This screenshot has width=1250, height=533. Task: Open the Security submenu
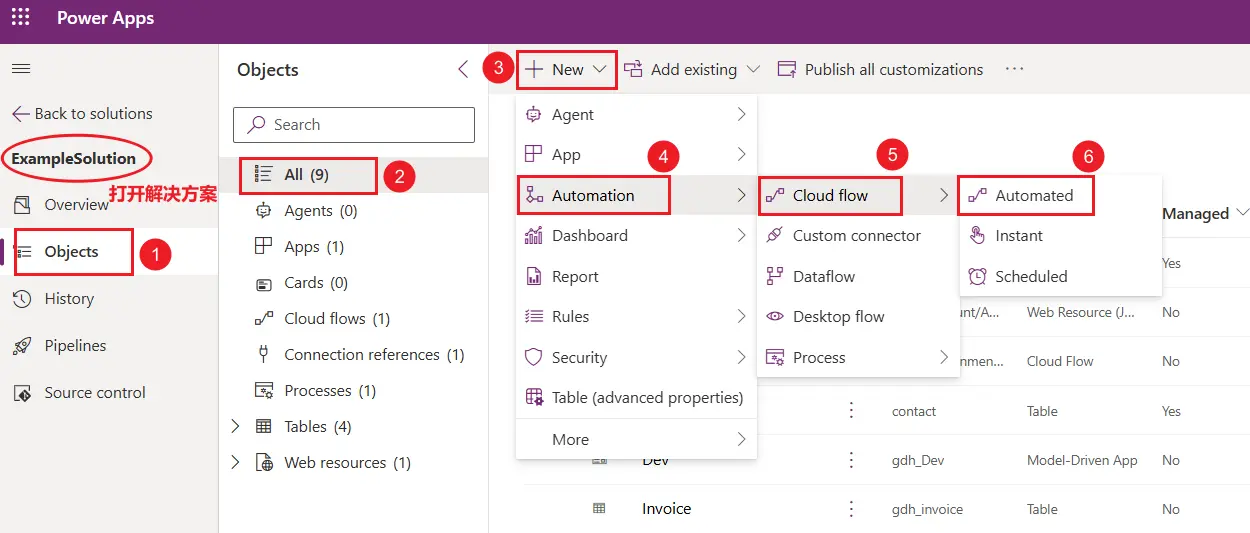636,358
